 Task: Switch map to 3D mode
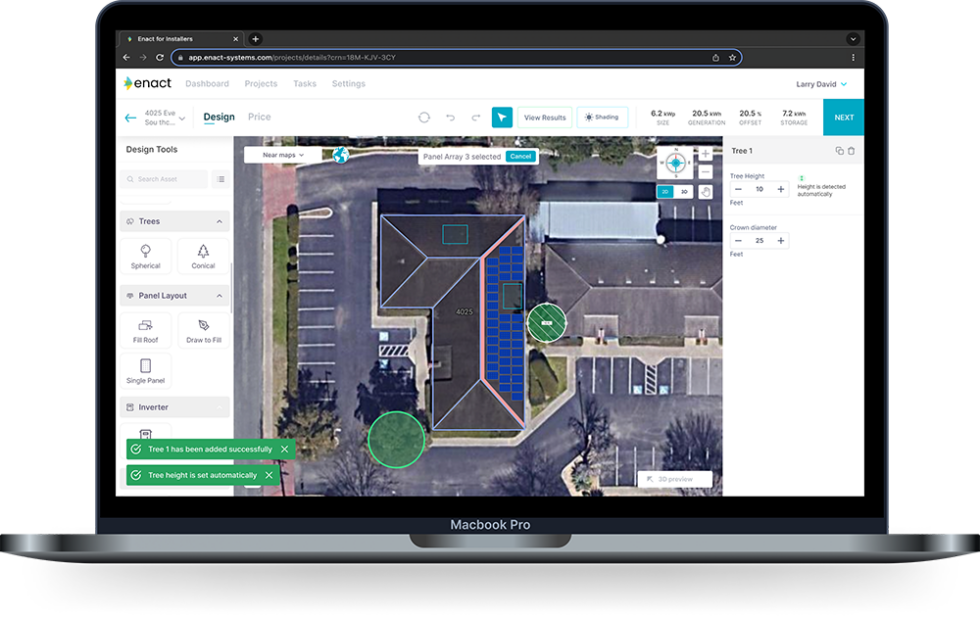[684, 190]
